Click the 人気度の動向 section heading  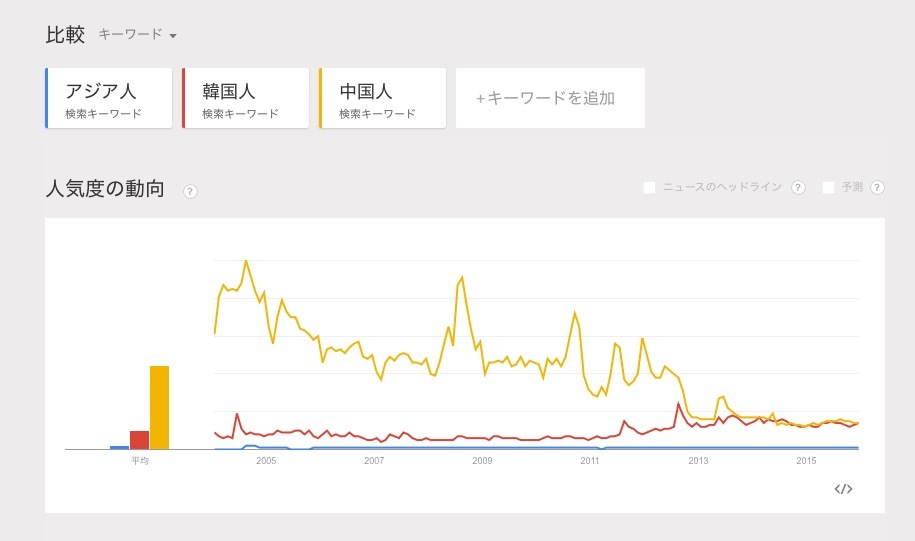point(105,189)
